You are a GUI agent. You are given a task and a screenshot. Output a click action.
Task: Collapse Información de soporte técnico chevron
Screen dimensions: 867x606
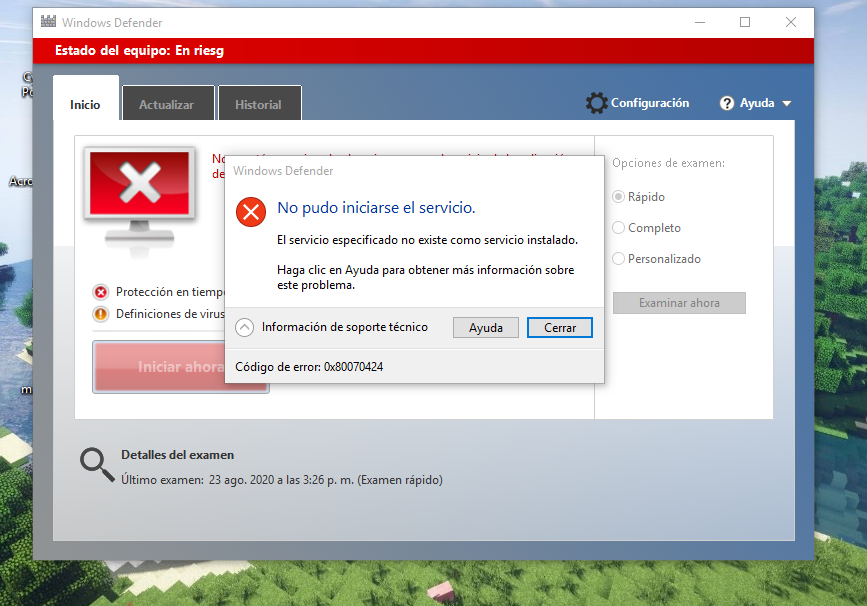click(x=244, y=327)
